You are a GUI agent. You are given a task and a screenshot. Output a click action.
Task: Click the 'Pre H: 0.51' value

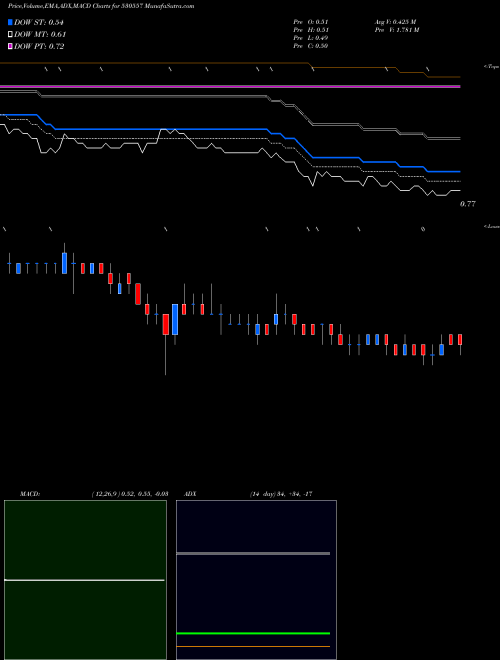click(311, 30)
